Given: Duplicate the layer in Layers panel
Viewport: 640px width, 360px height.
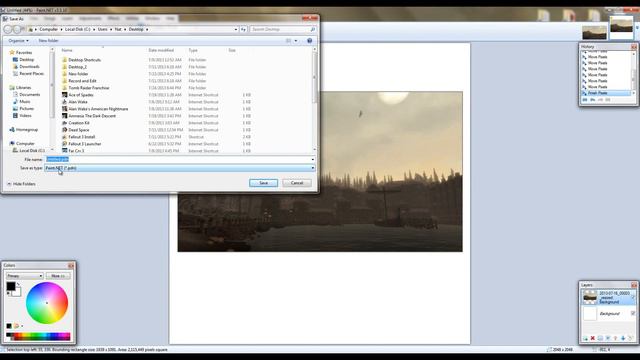Looking at the screenshot, I should [600, 338].
